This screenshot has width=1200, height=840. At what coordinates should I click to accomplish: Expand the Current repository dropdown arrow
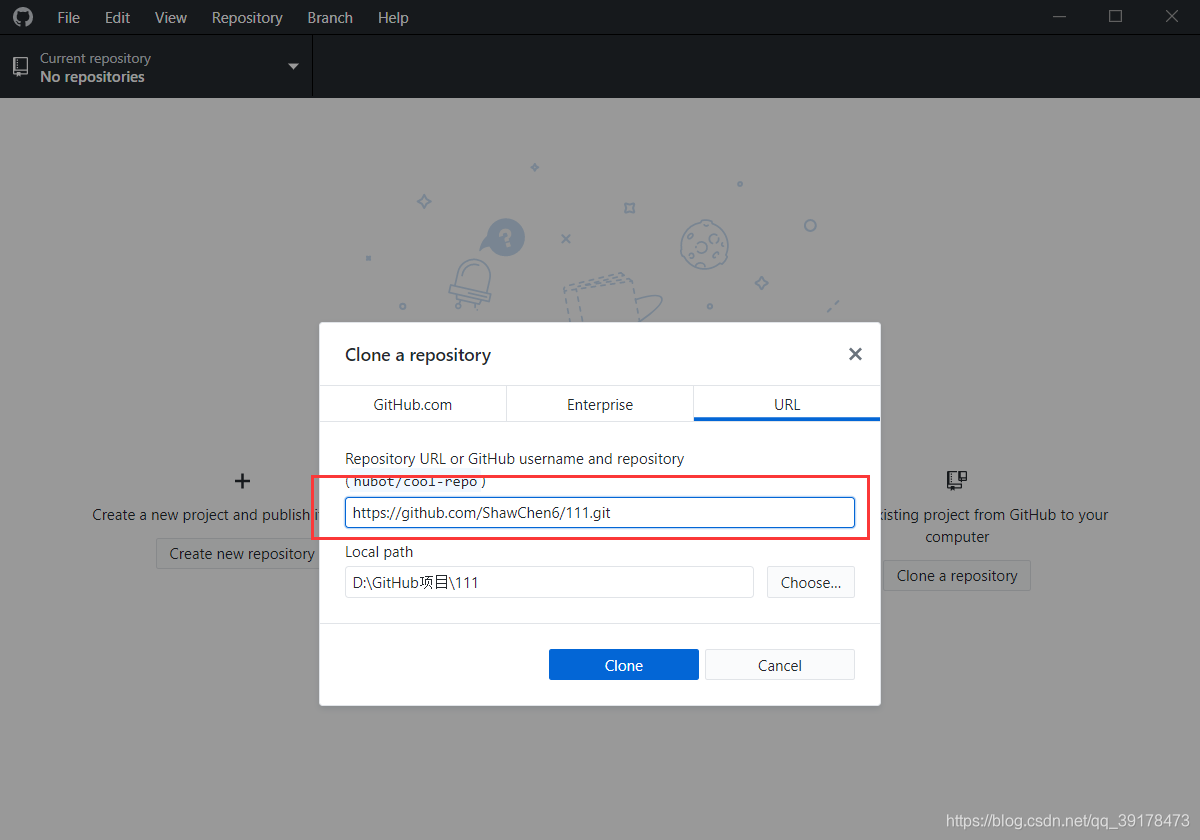click(293, 67)
